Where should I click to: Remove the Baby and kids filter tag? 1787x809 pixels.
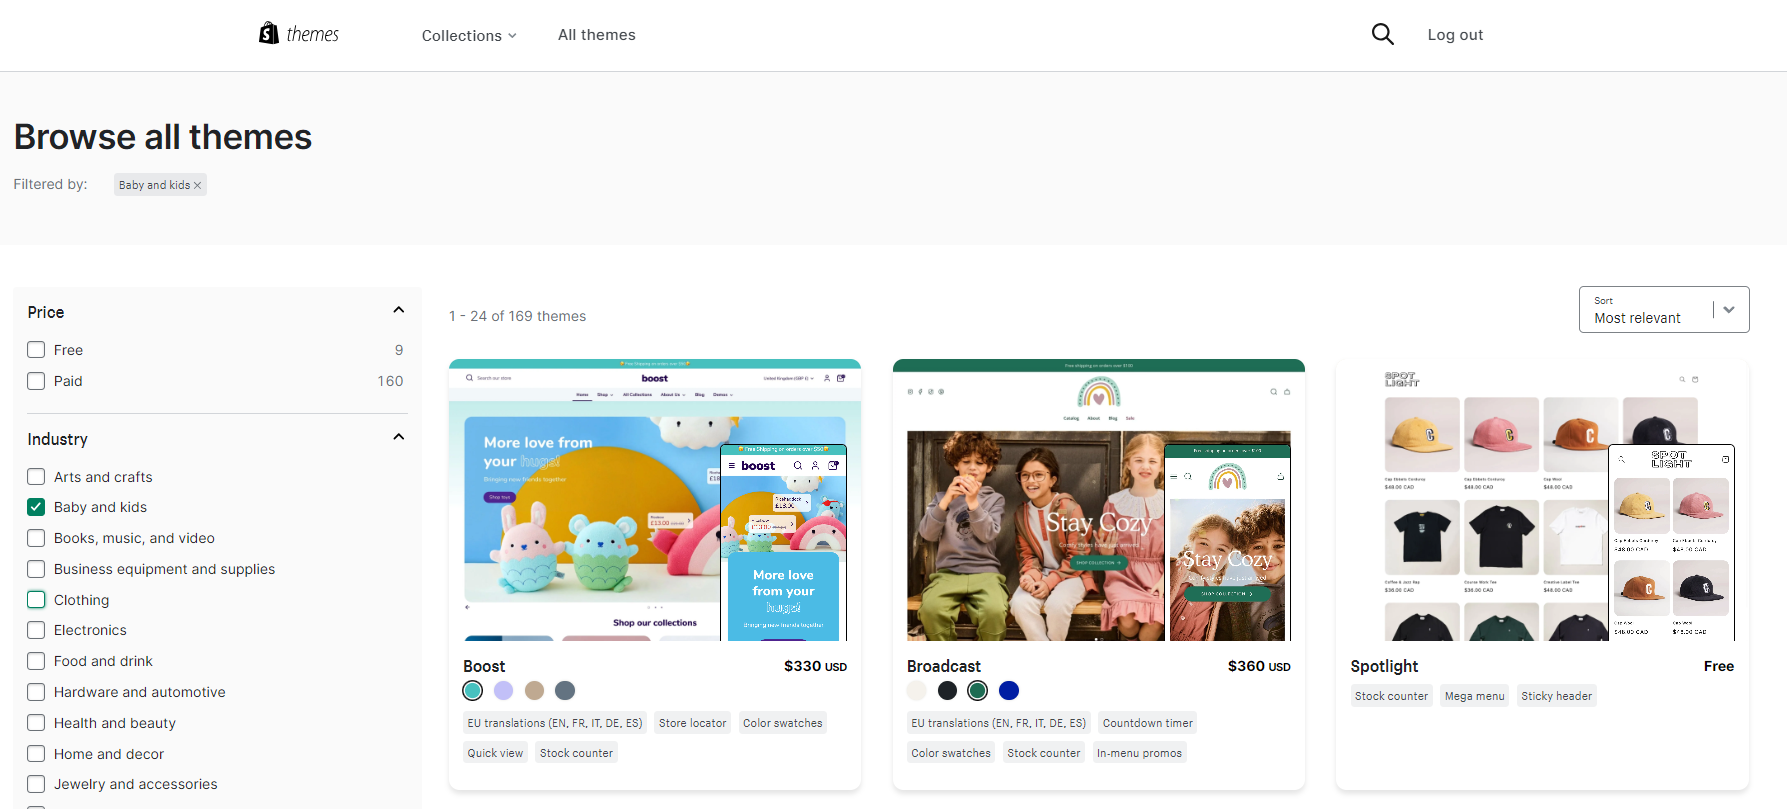[197, 185]
